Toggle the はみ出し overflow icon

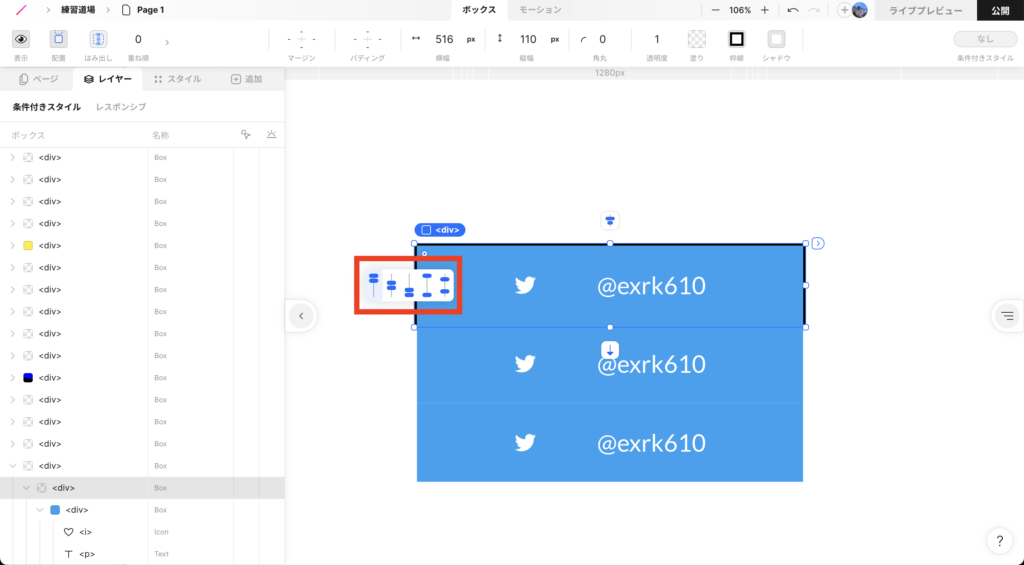click(x=98, y=39)
